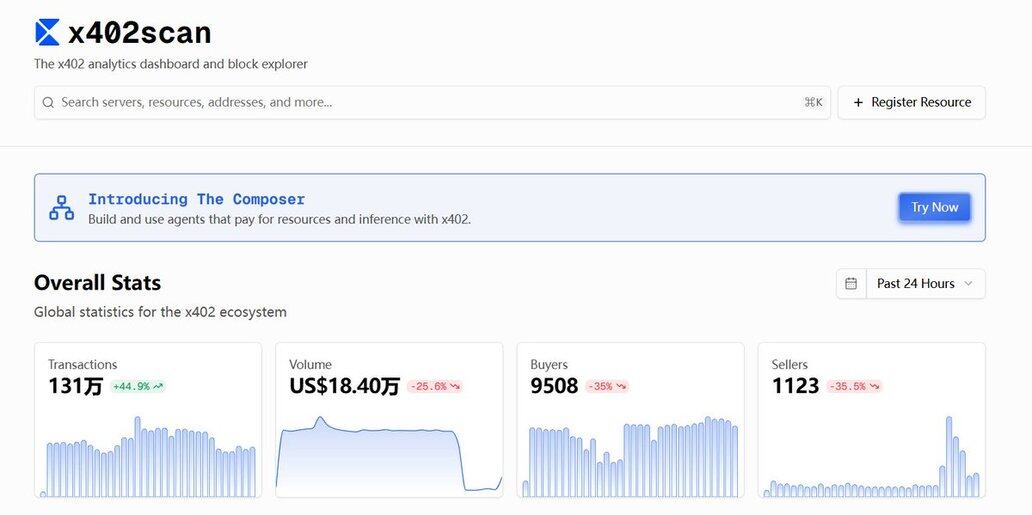Viewport: 1032px width, 515px height.
Task: Click the plus icon in Register Resource
Action: 858,102
